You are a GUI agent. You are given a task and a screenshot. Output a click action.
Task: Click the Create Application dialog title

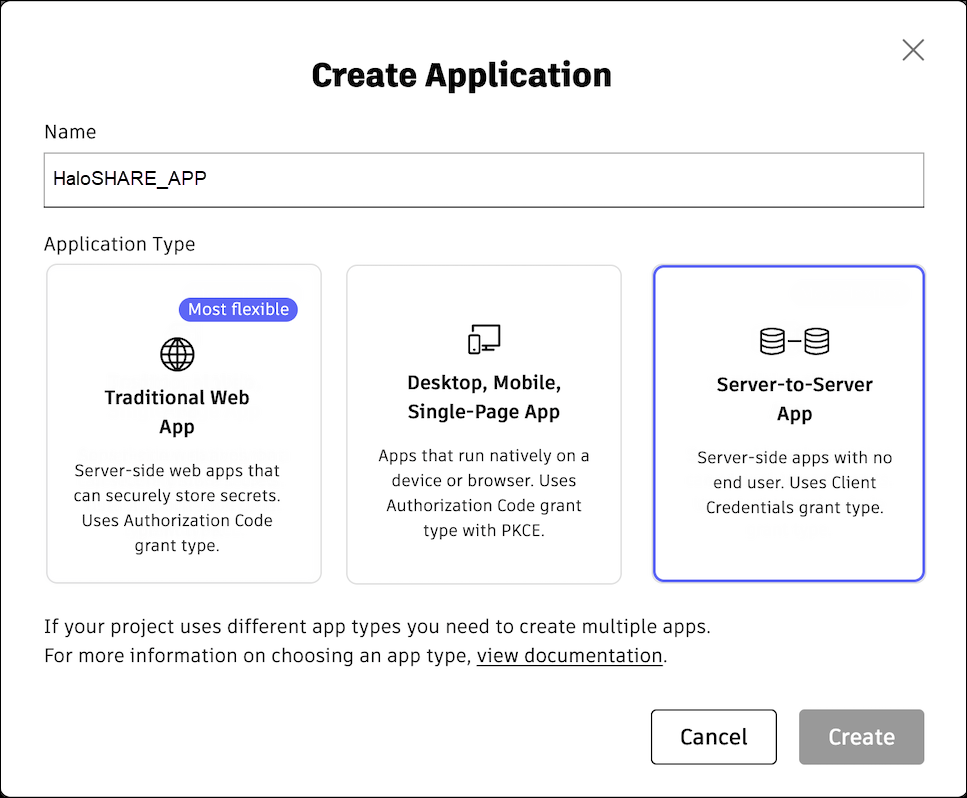[461, 74]
